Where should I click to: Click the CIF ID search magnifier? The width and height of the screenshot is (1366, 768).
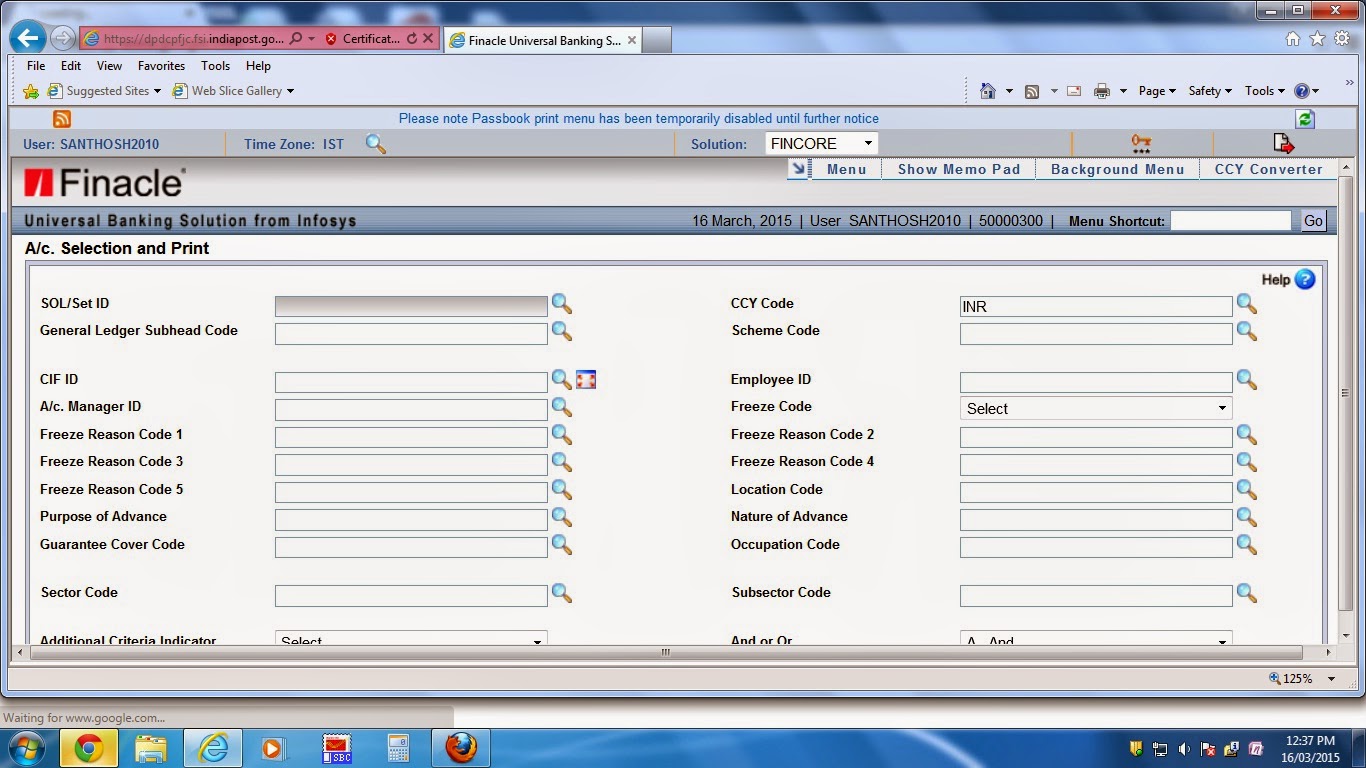coord(562,380)
